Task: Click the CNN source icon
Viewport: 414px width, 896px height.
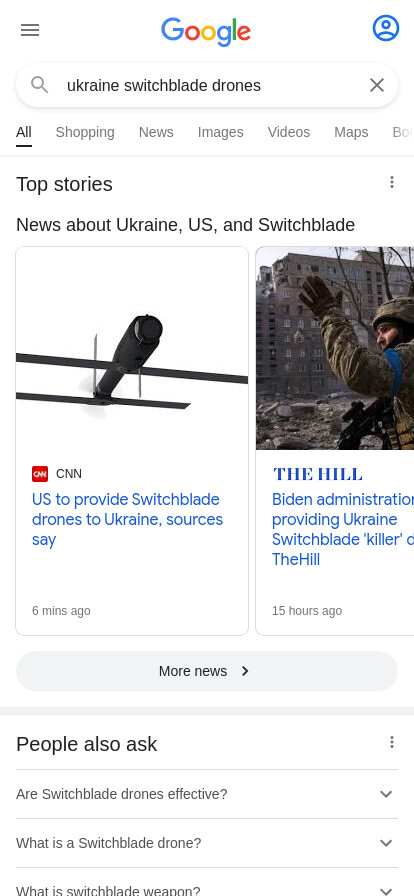Action: pos(40,474)
